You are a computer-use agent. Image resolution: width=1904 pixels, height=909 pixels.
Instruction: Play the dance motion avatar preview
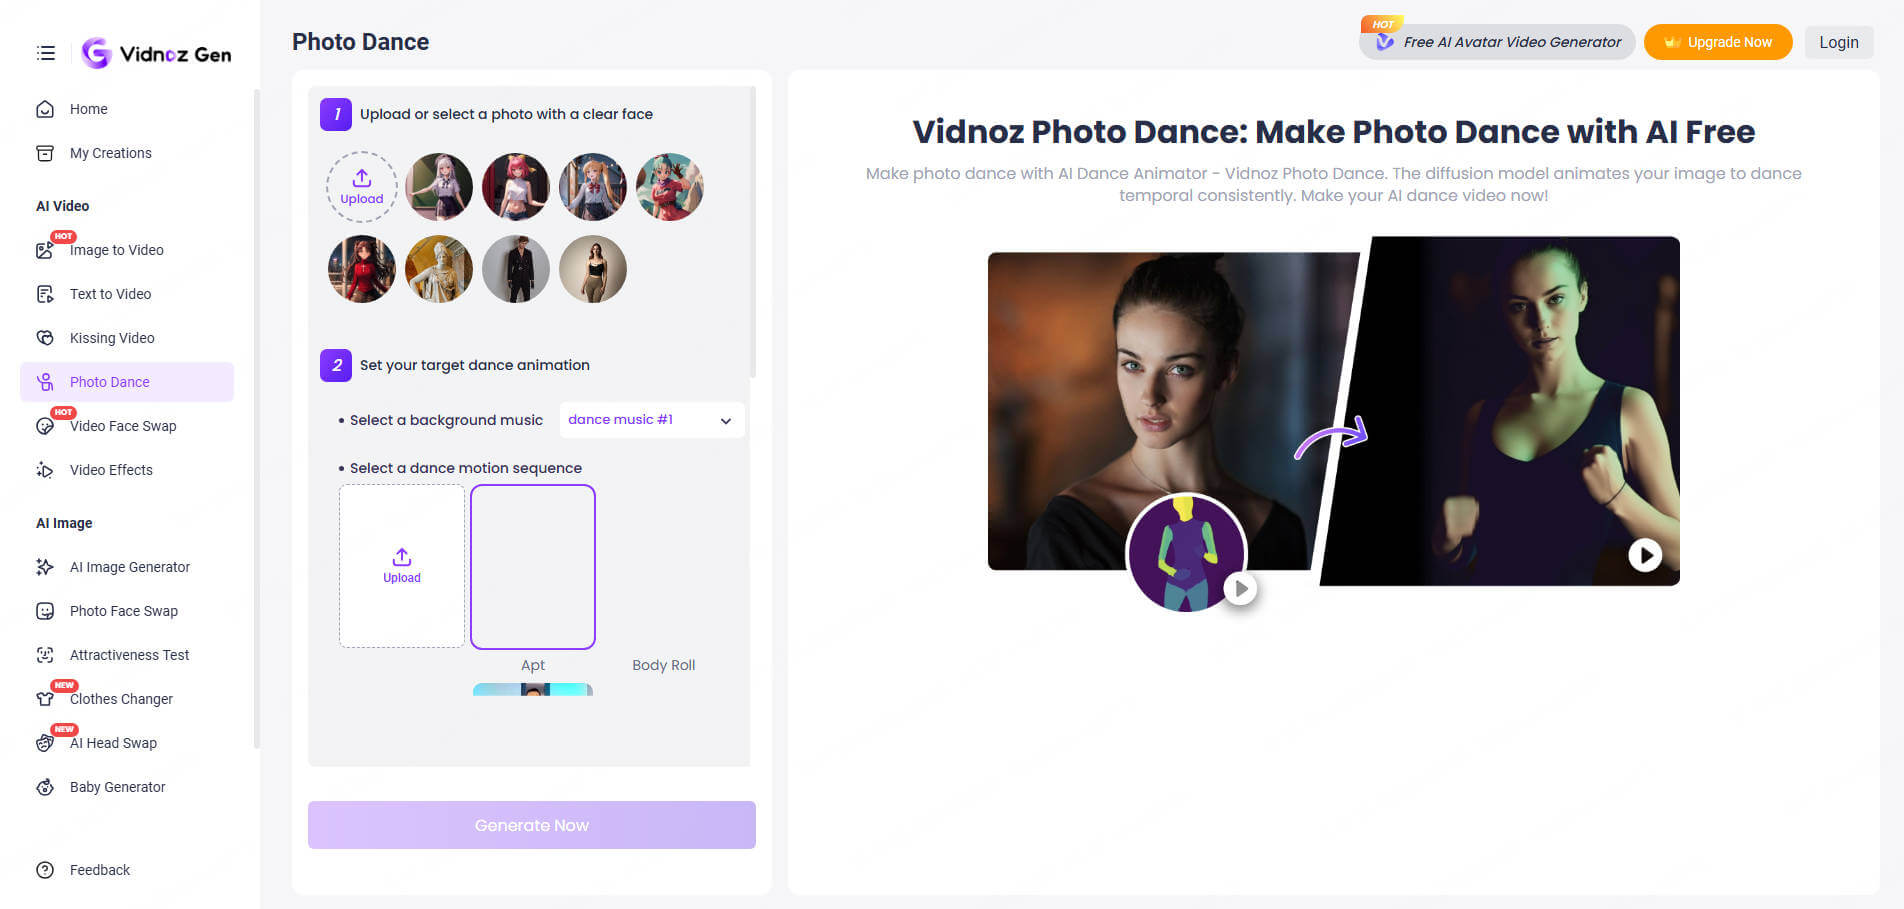point(1240,589)
